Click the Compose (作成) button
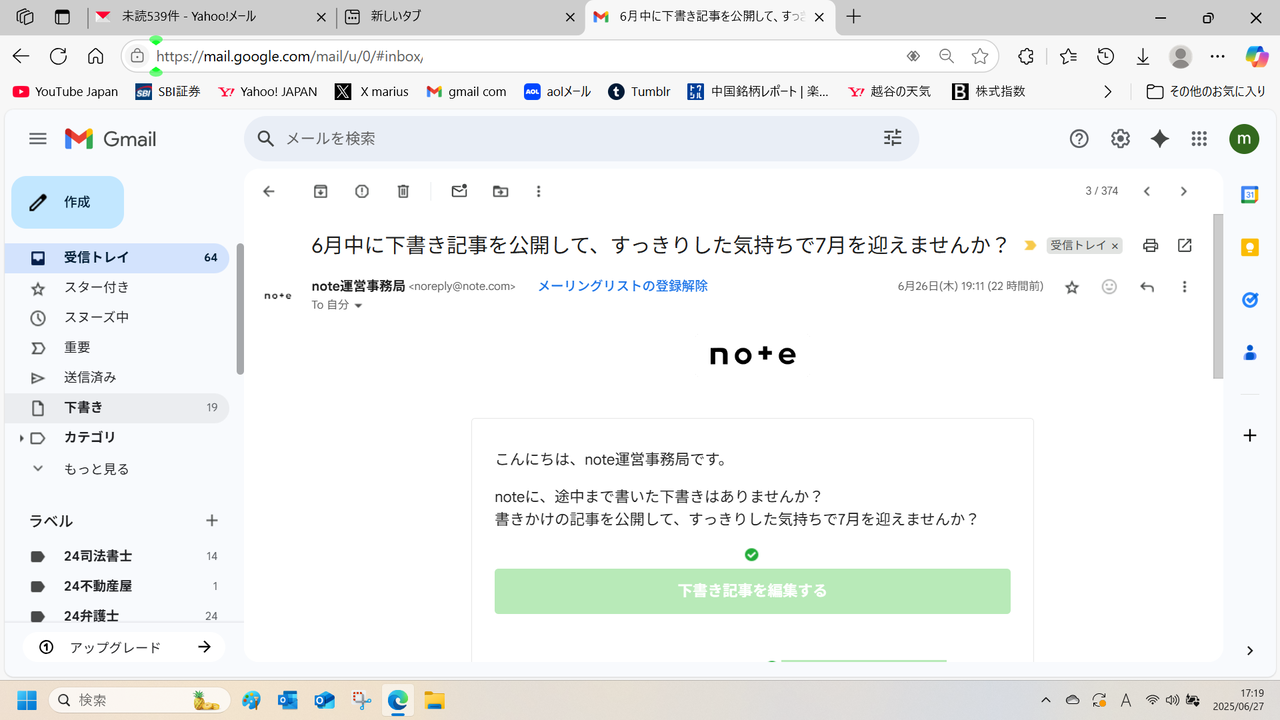 pos(67,202)
